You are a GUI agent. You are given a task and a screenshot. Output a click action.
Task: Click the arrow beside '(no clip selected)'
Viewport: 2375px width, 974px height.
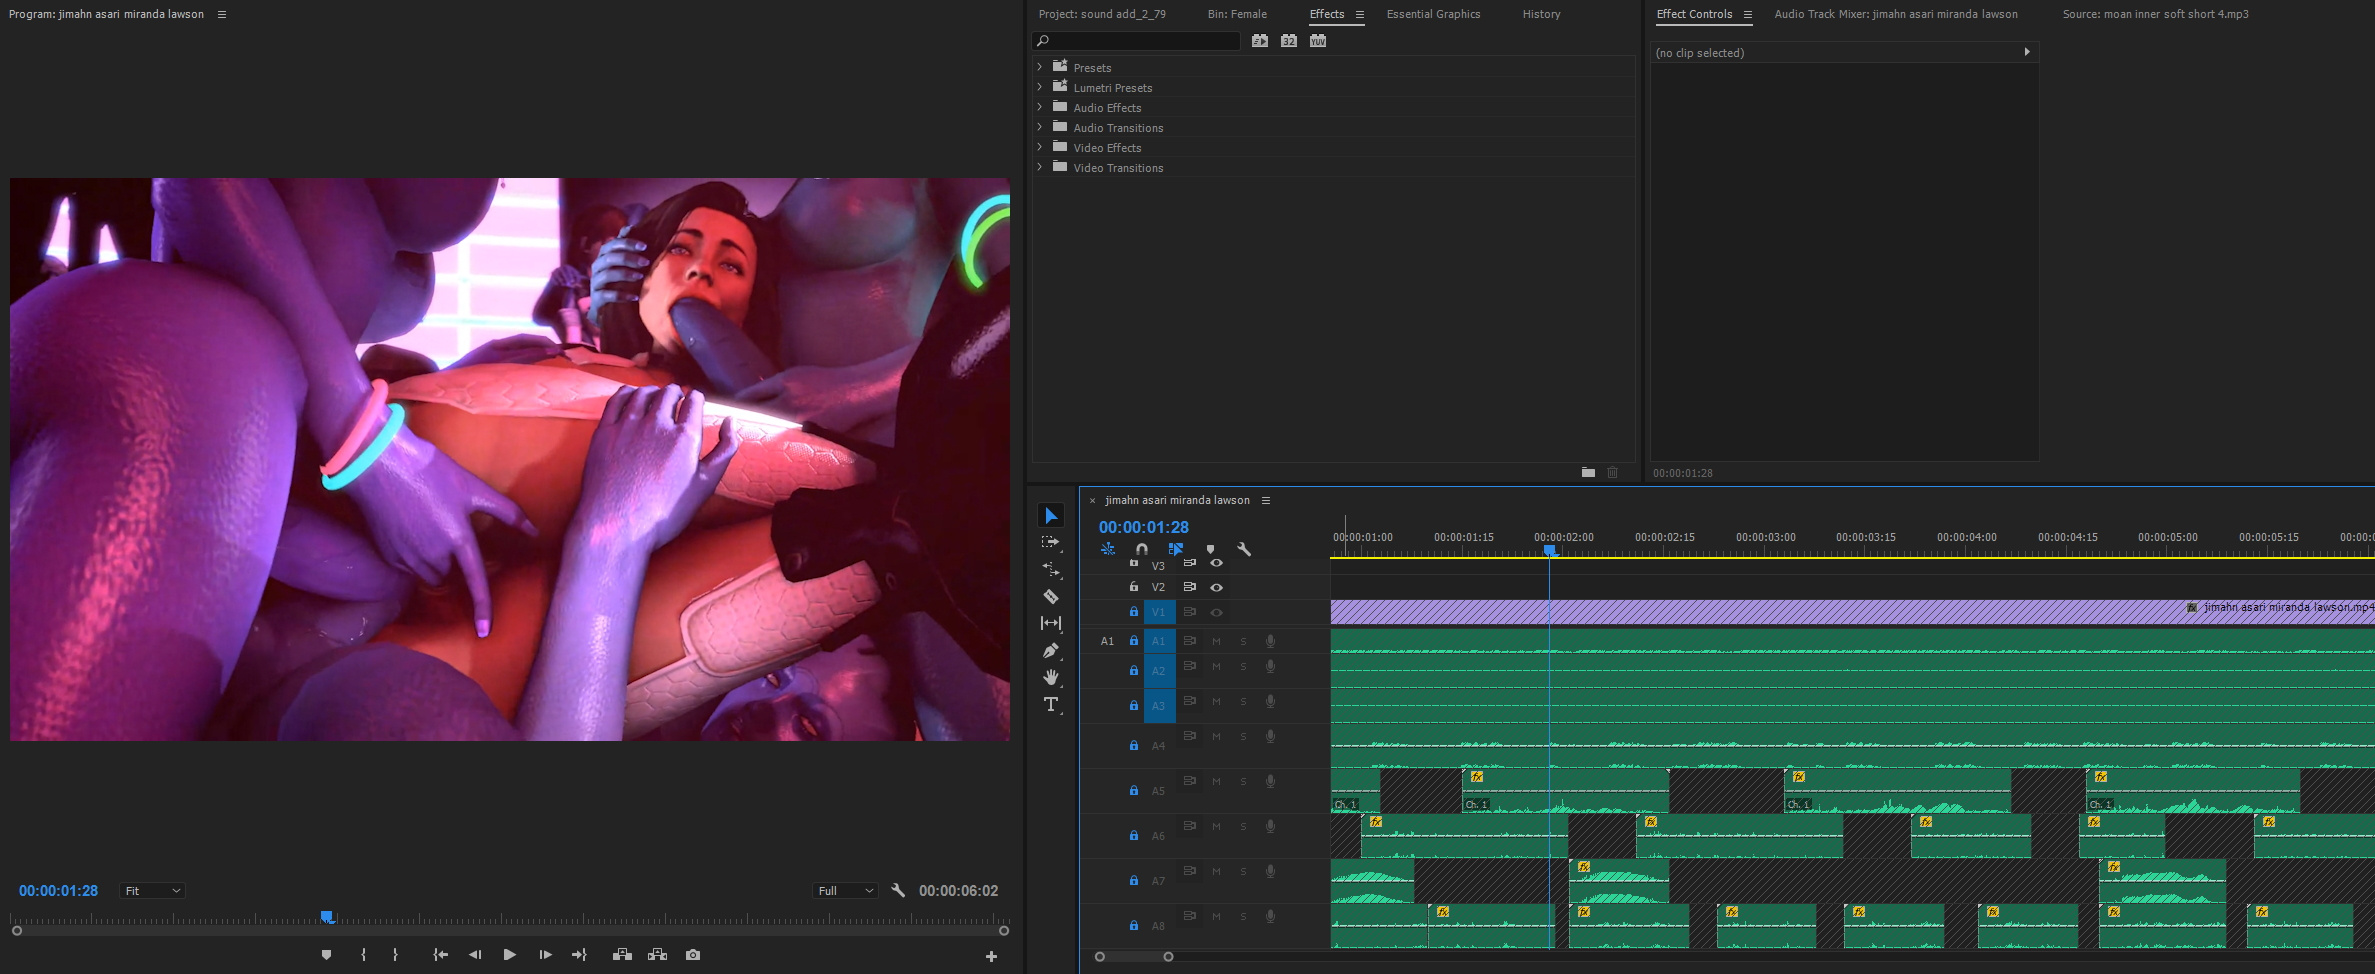pos(2027,52)
